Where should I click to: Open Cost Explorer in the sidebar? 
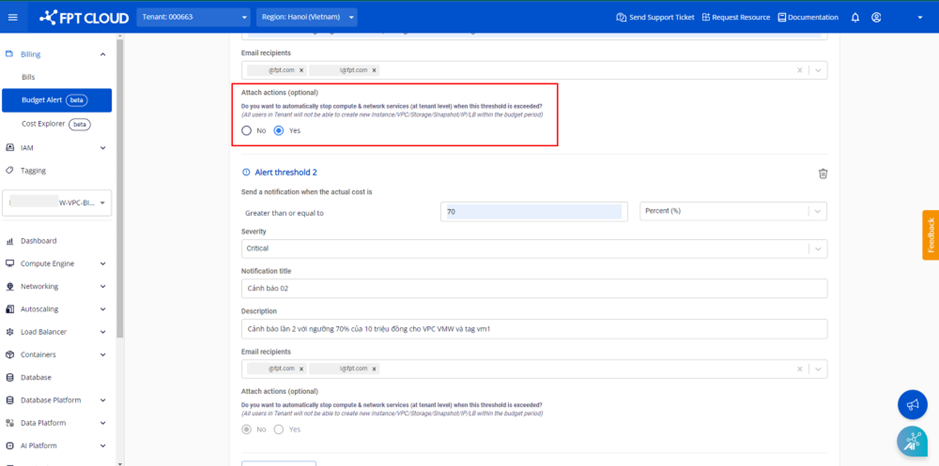click(x=44, y=124)
